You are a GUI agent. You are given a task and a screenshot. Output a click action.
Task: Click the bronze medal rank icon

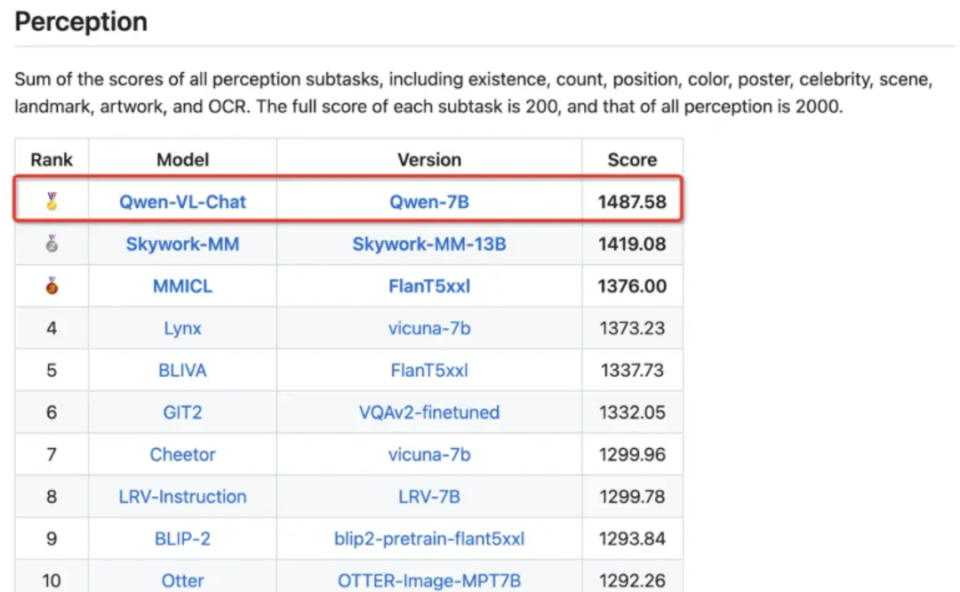click(x=52, y=285)
